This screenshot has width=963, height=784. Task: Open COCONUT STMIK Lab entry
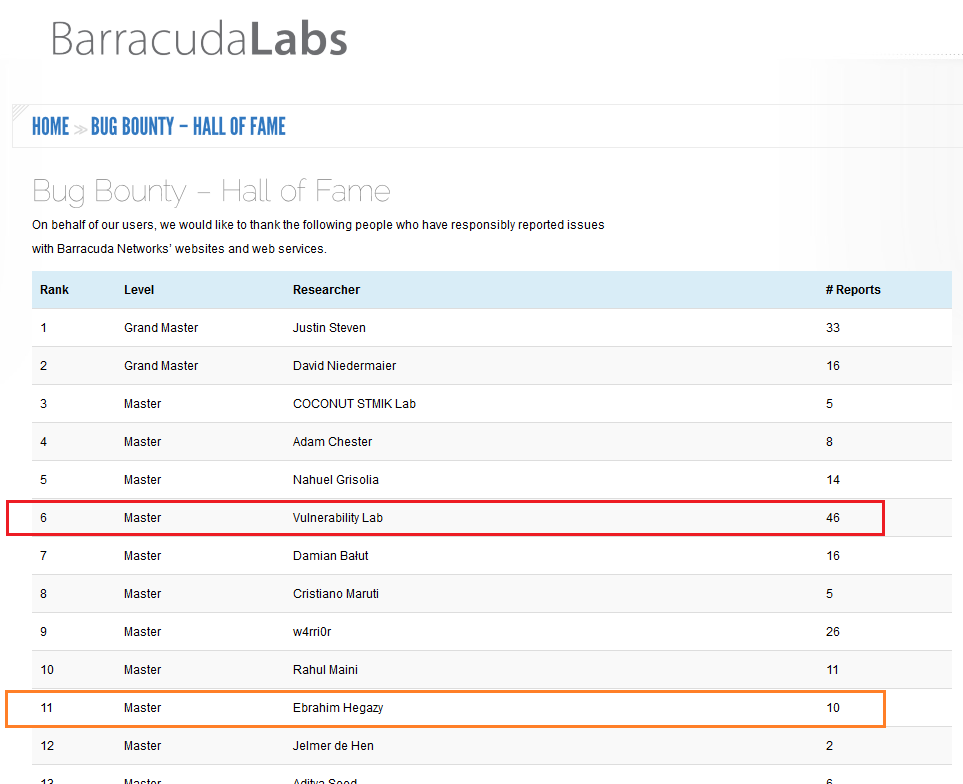[354, 403]
